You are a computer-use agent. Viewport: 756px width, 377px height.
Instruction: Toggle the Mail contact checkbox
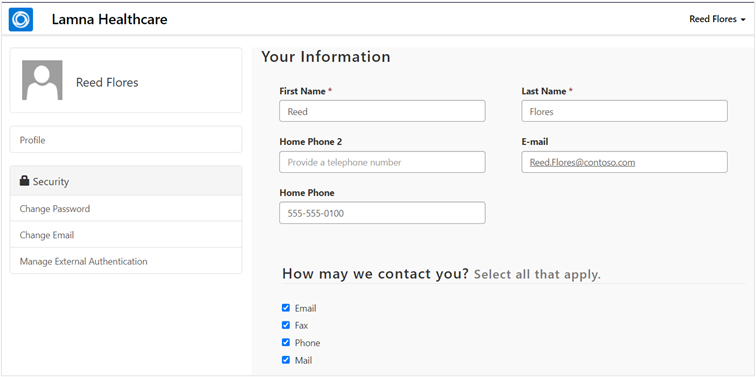tap(286, 360)
